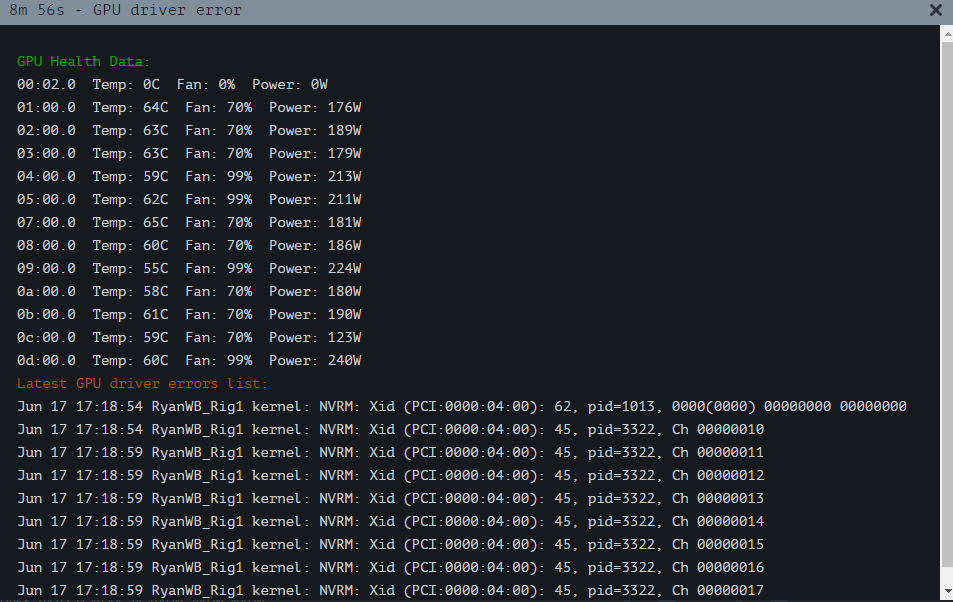This screenshot has height=602, width=953.
Task: Click the 0a:00.0 row with 58C temp
Action: (x=189, y=291)
